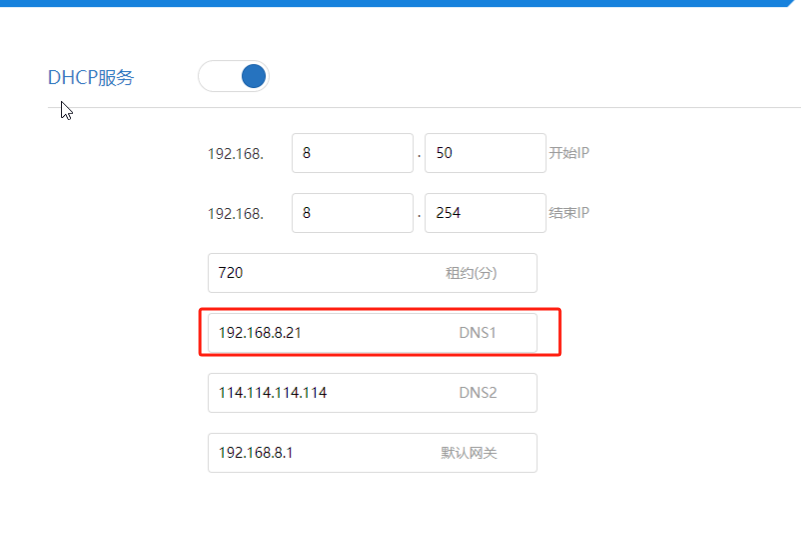Screen dimensions: 801x543
Task: Click the DNS2 label inside its field
Action: 477,393
